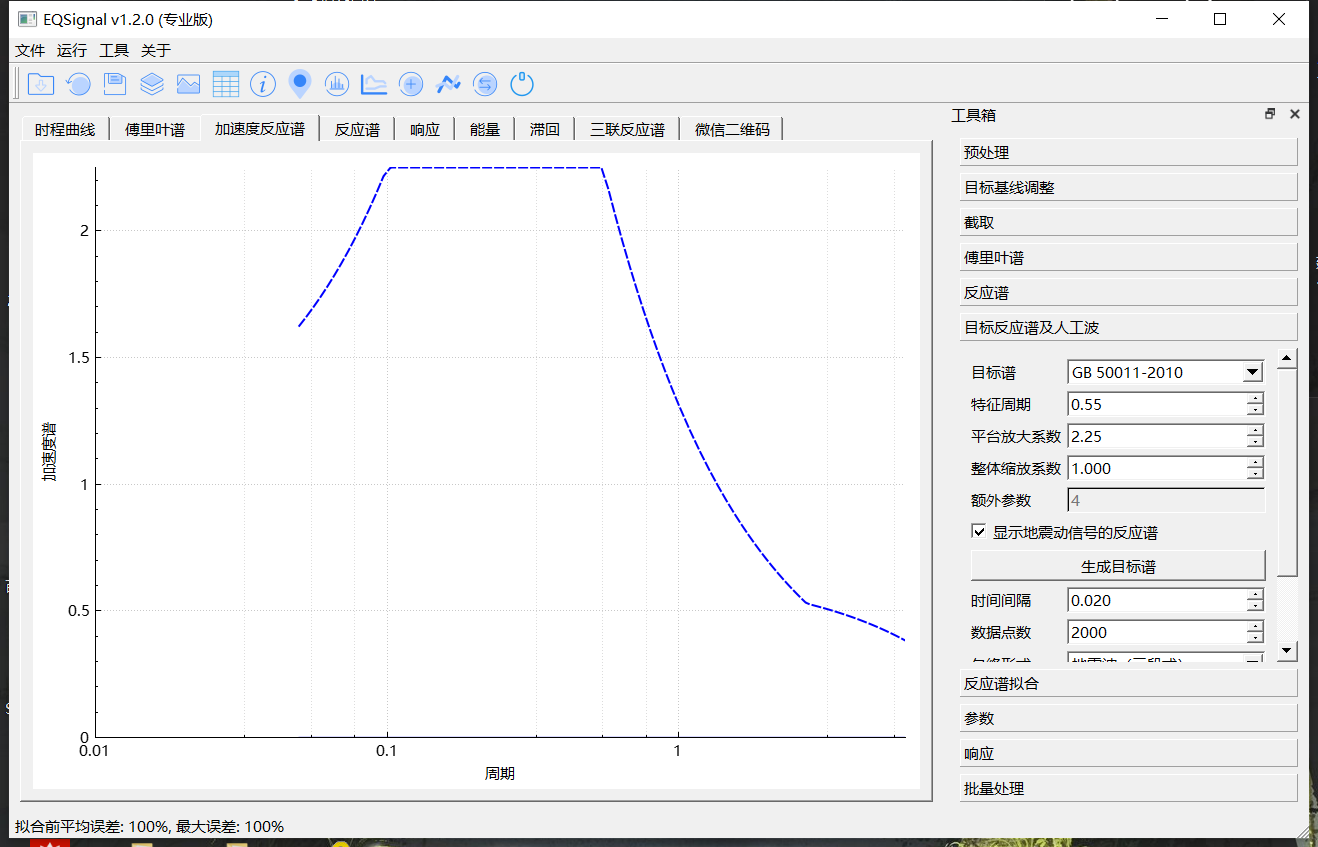Expand the 预处理 panel section
The image size is (1318, 847).
pos(1128,151)
